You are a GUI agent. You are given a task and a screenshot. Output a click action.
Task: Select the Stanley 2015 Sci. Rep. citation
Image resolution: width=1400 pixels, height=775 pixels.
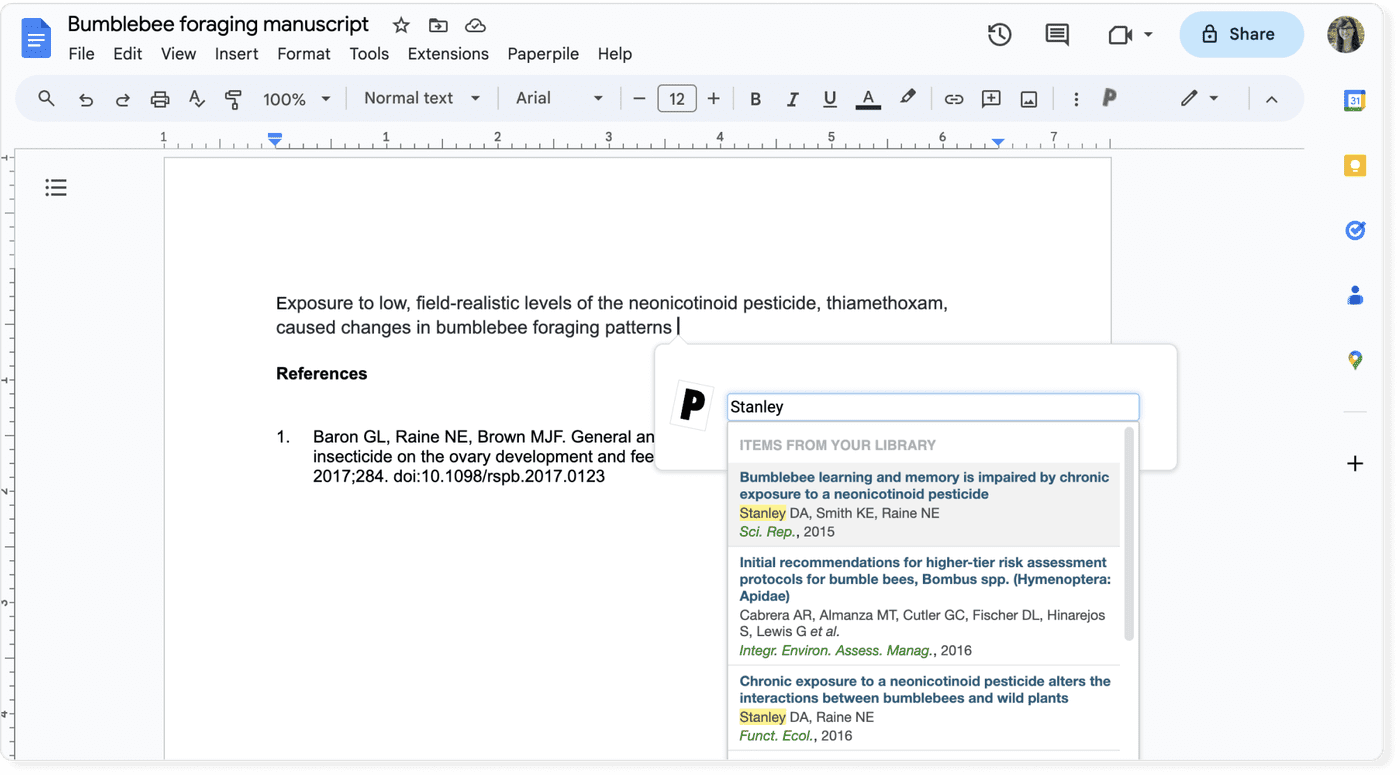923,503
